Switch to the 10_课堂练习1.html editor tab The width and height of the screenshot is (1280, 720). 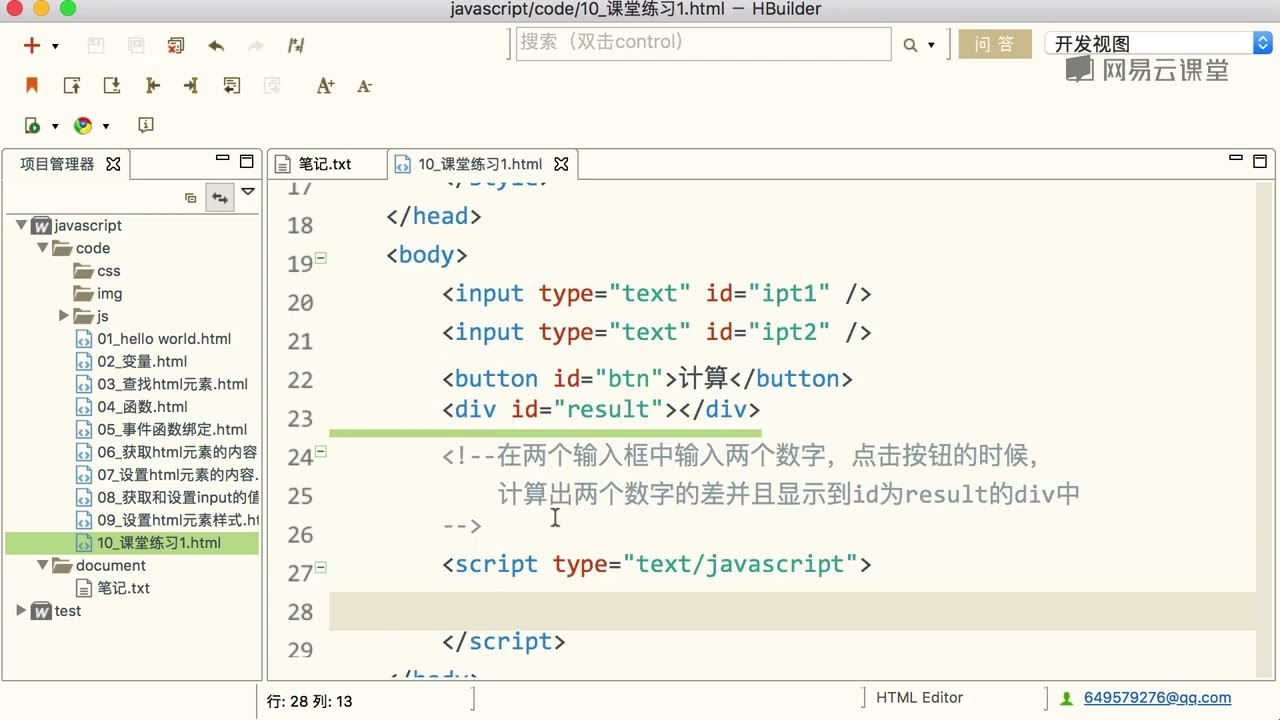coord(480,164)
